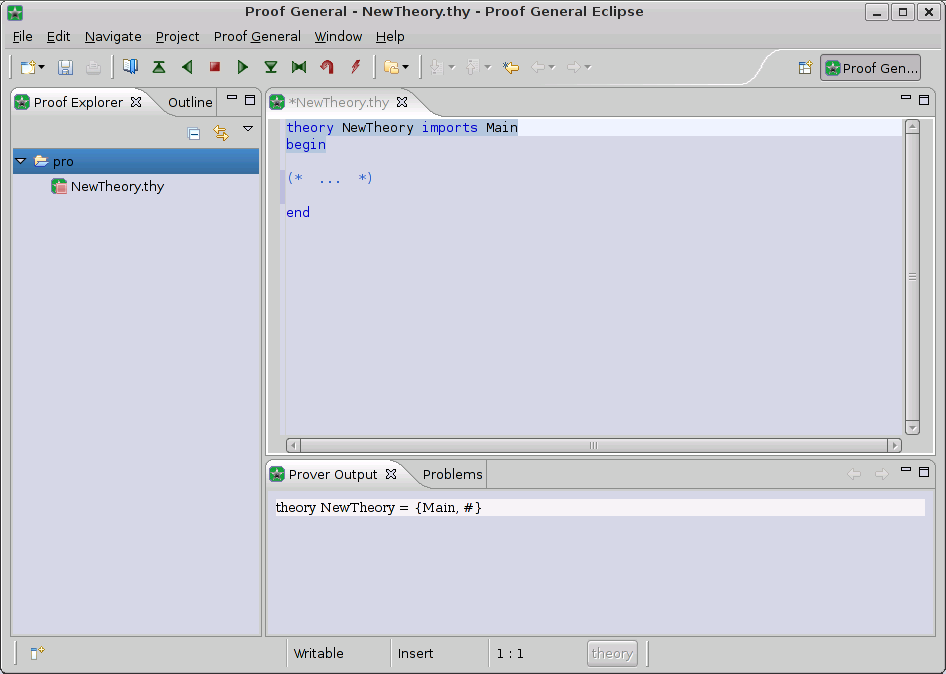
Task: Click the New wizard icon in toolbar
Action: [x=28, y=67]
